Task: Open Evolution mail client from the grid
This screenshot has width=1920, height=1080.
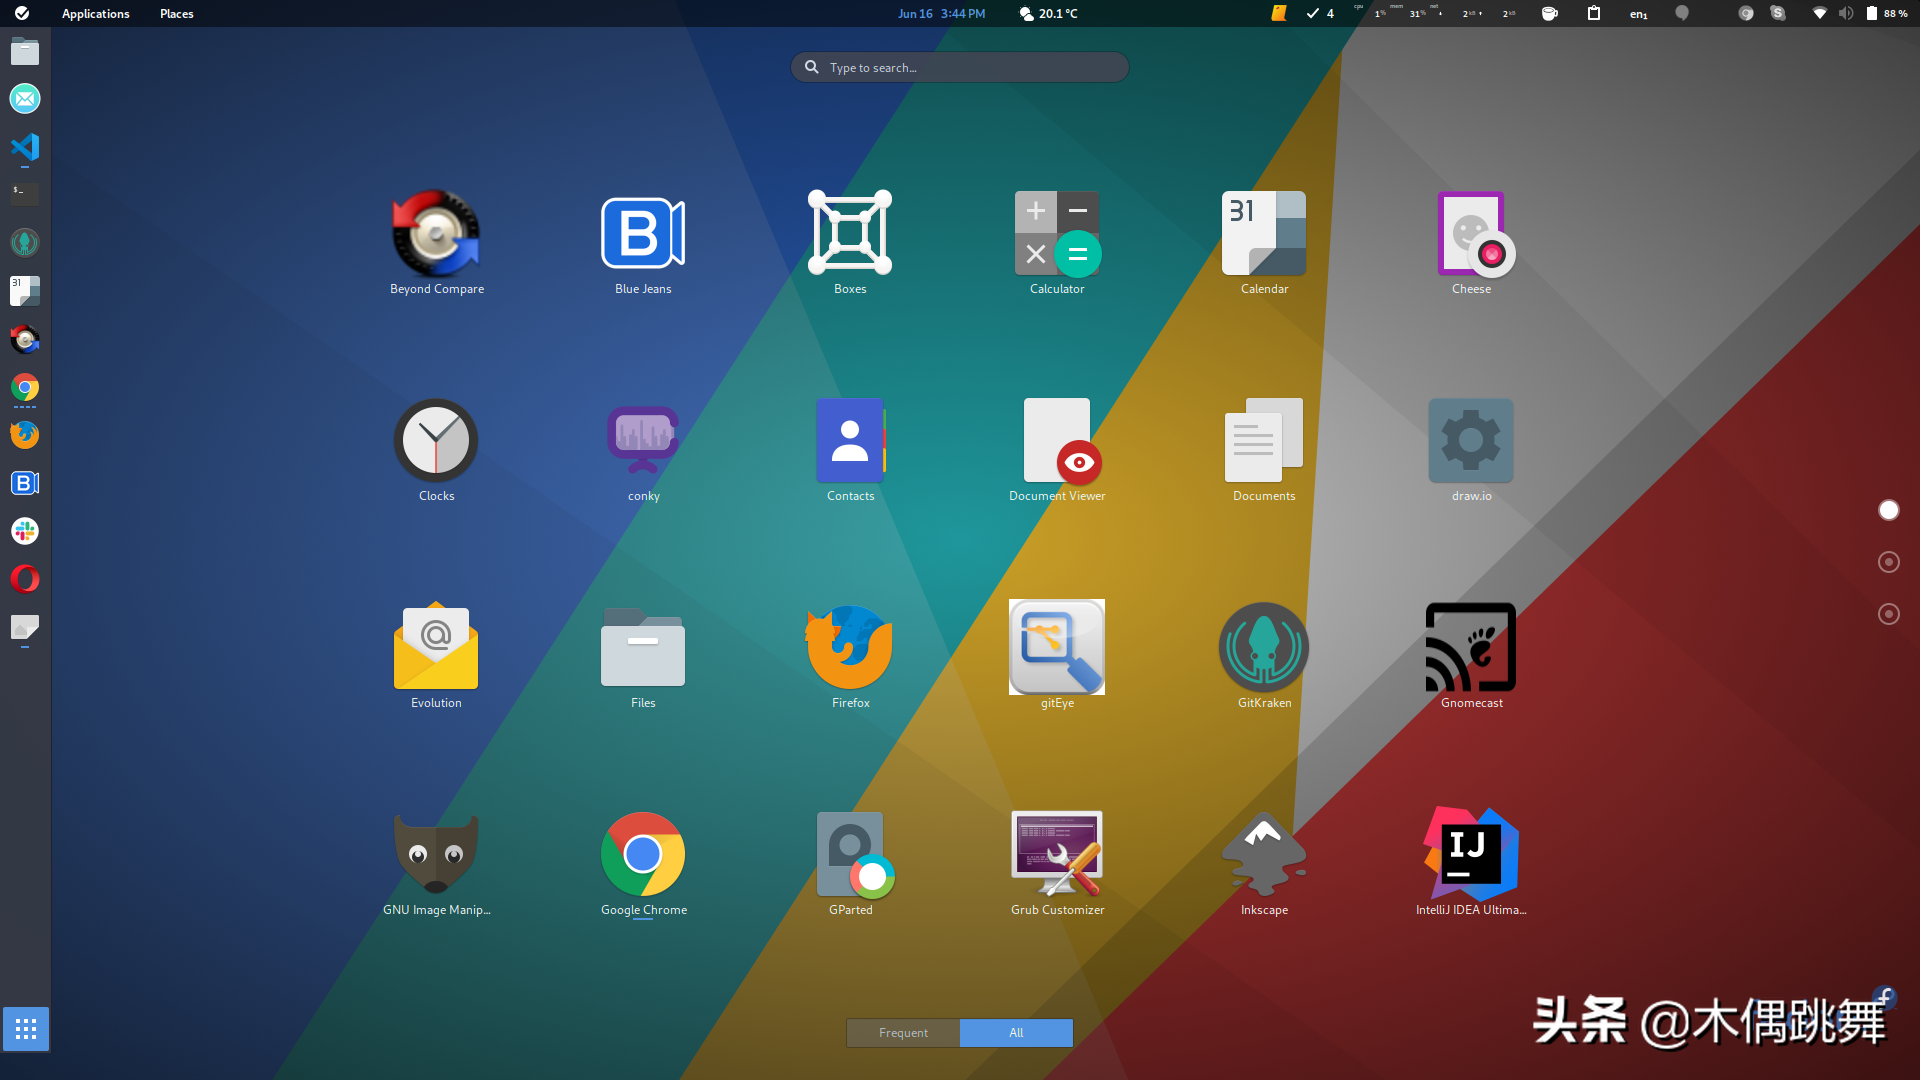Action: 436,657
